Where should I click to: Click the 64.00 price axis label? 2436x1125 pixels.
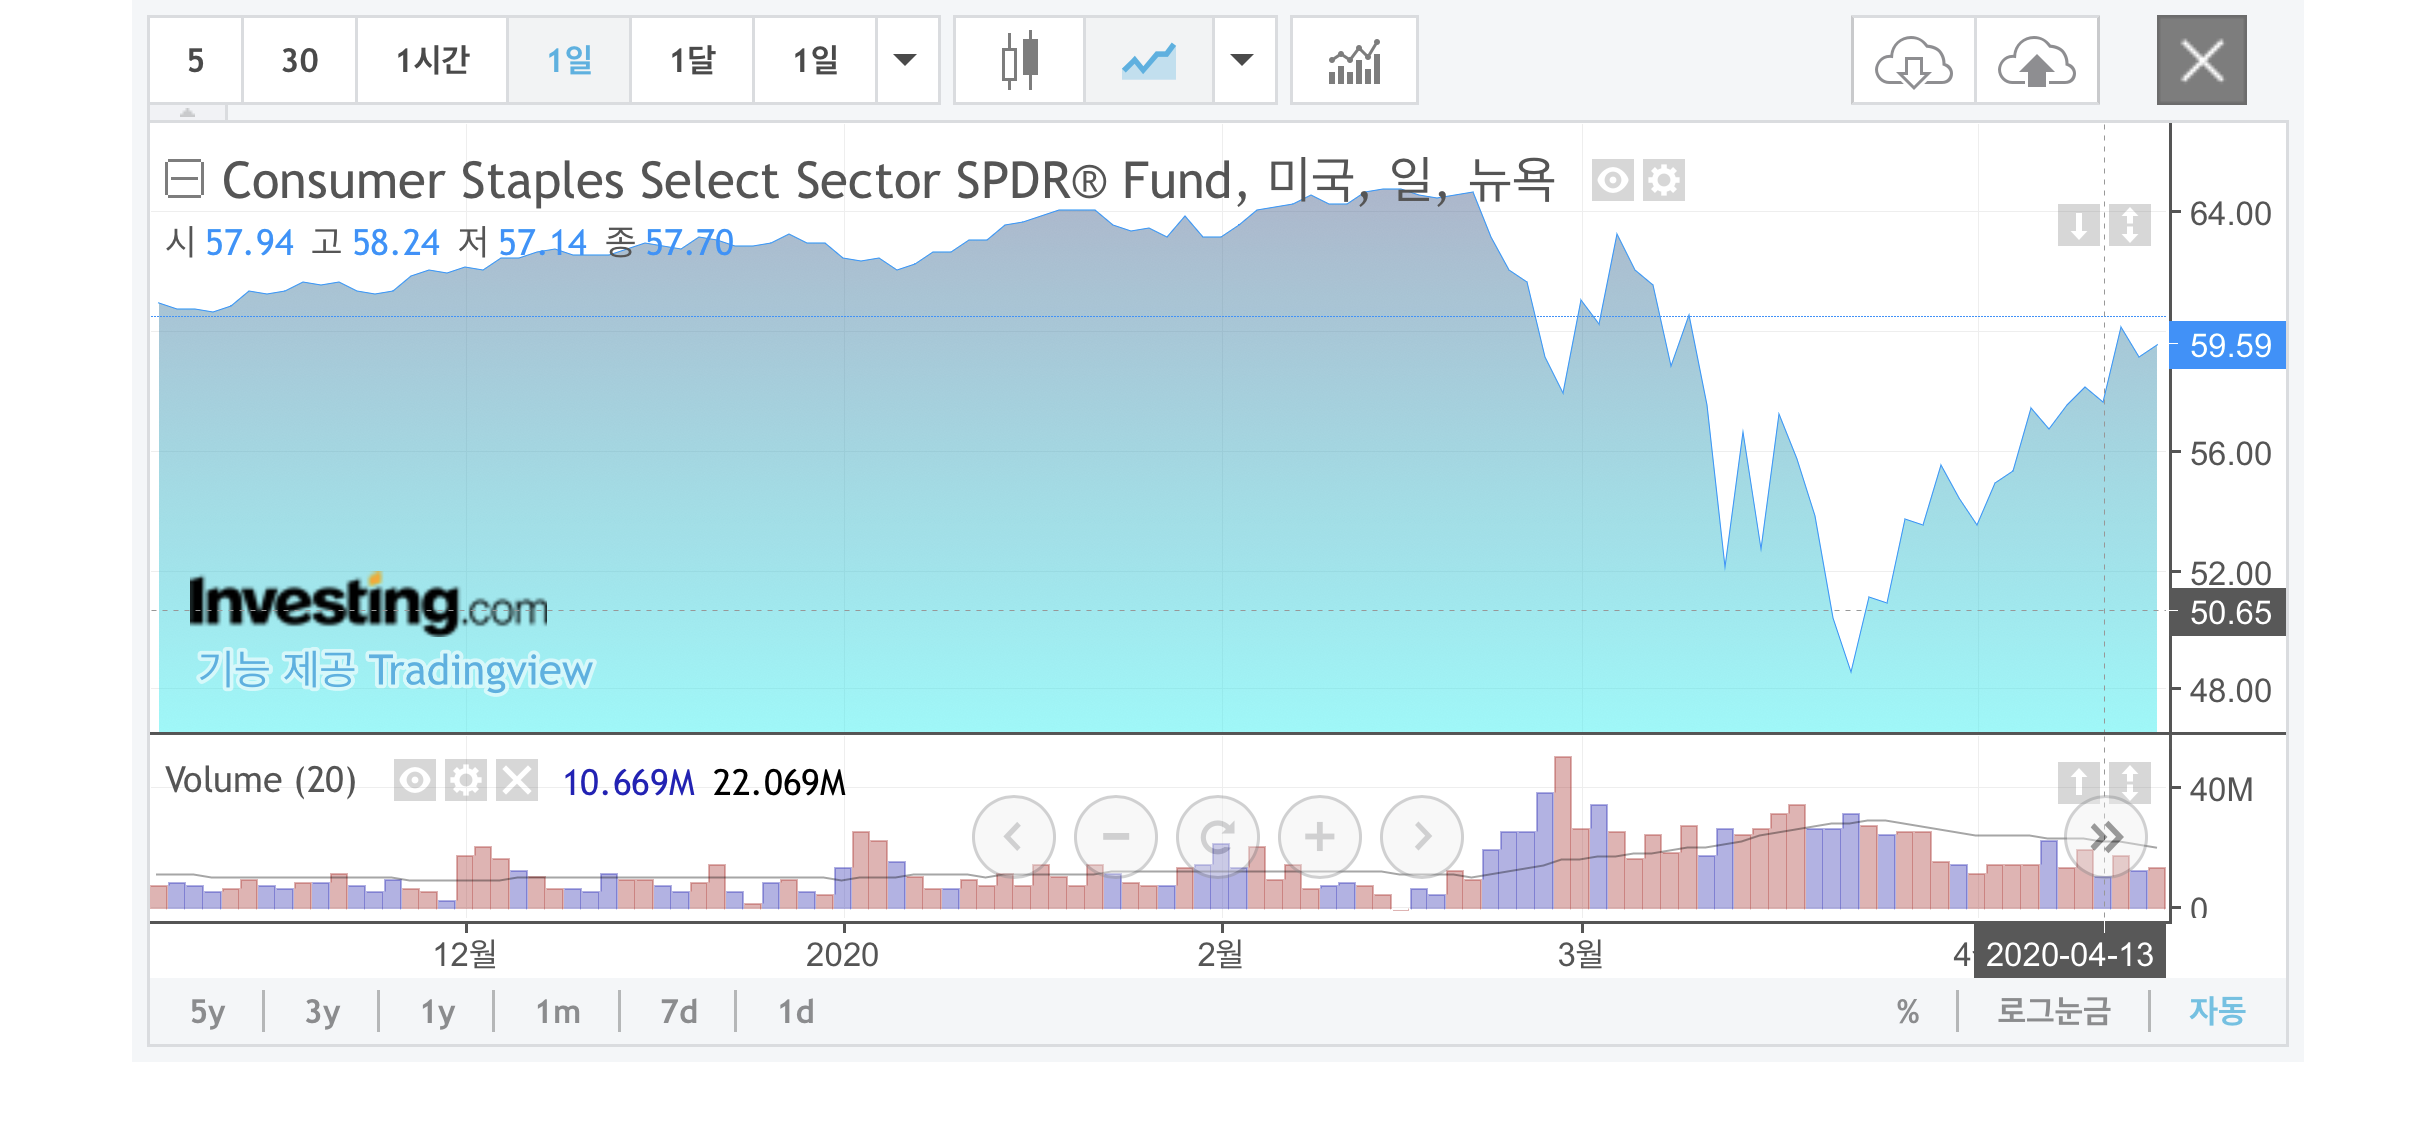click(2230, 213)
